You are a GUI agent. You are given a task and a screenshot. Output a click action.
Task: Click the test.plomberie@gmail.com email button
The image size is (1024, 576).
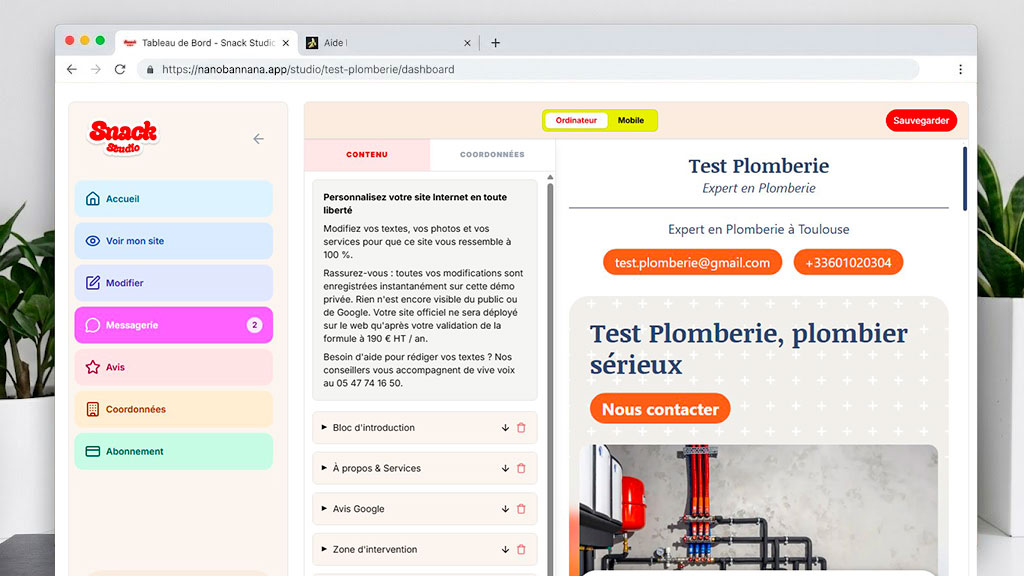(x=692, y=263)
